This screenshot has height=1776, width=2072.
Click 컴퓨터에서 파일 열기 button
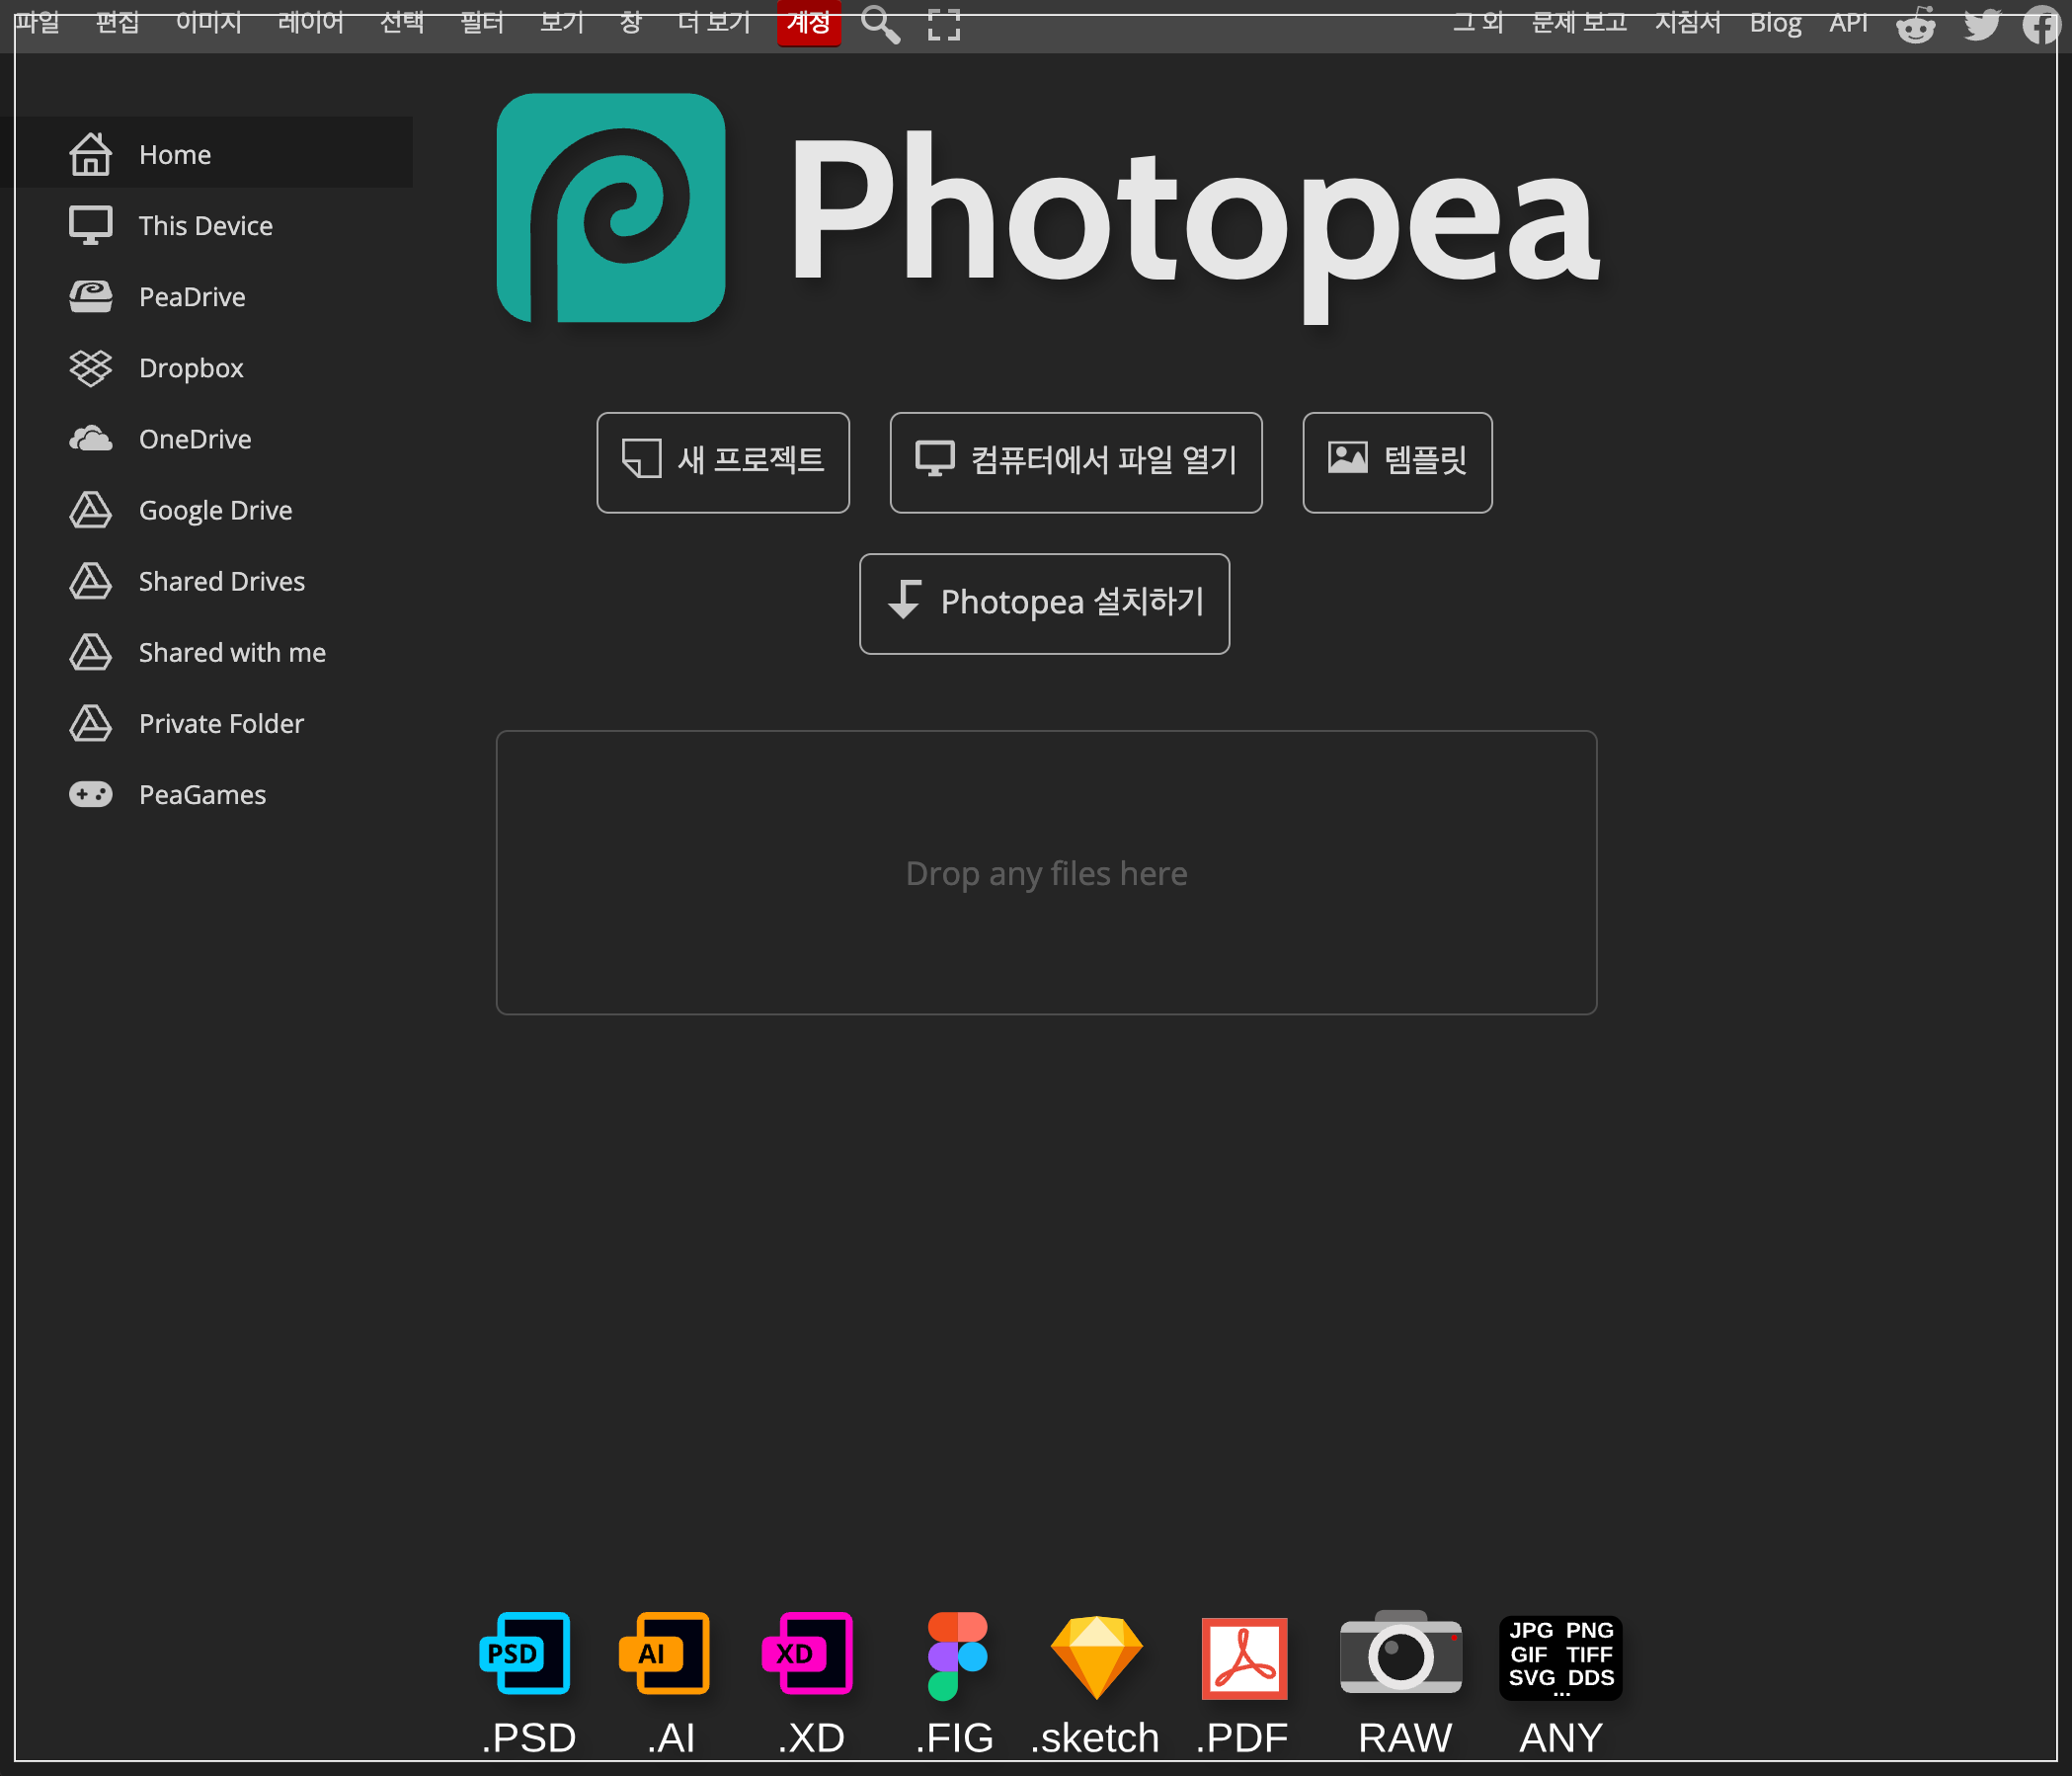coord(1076,462)
